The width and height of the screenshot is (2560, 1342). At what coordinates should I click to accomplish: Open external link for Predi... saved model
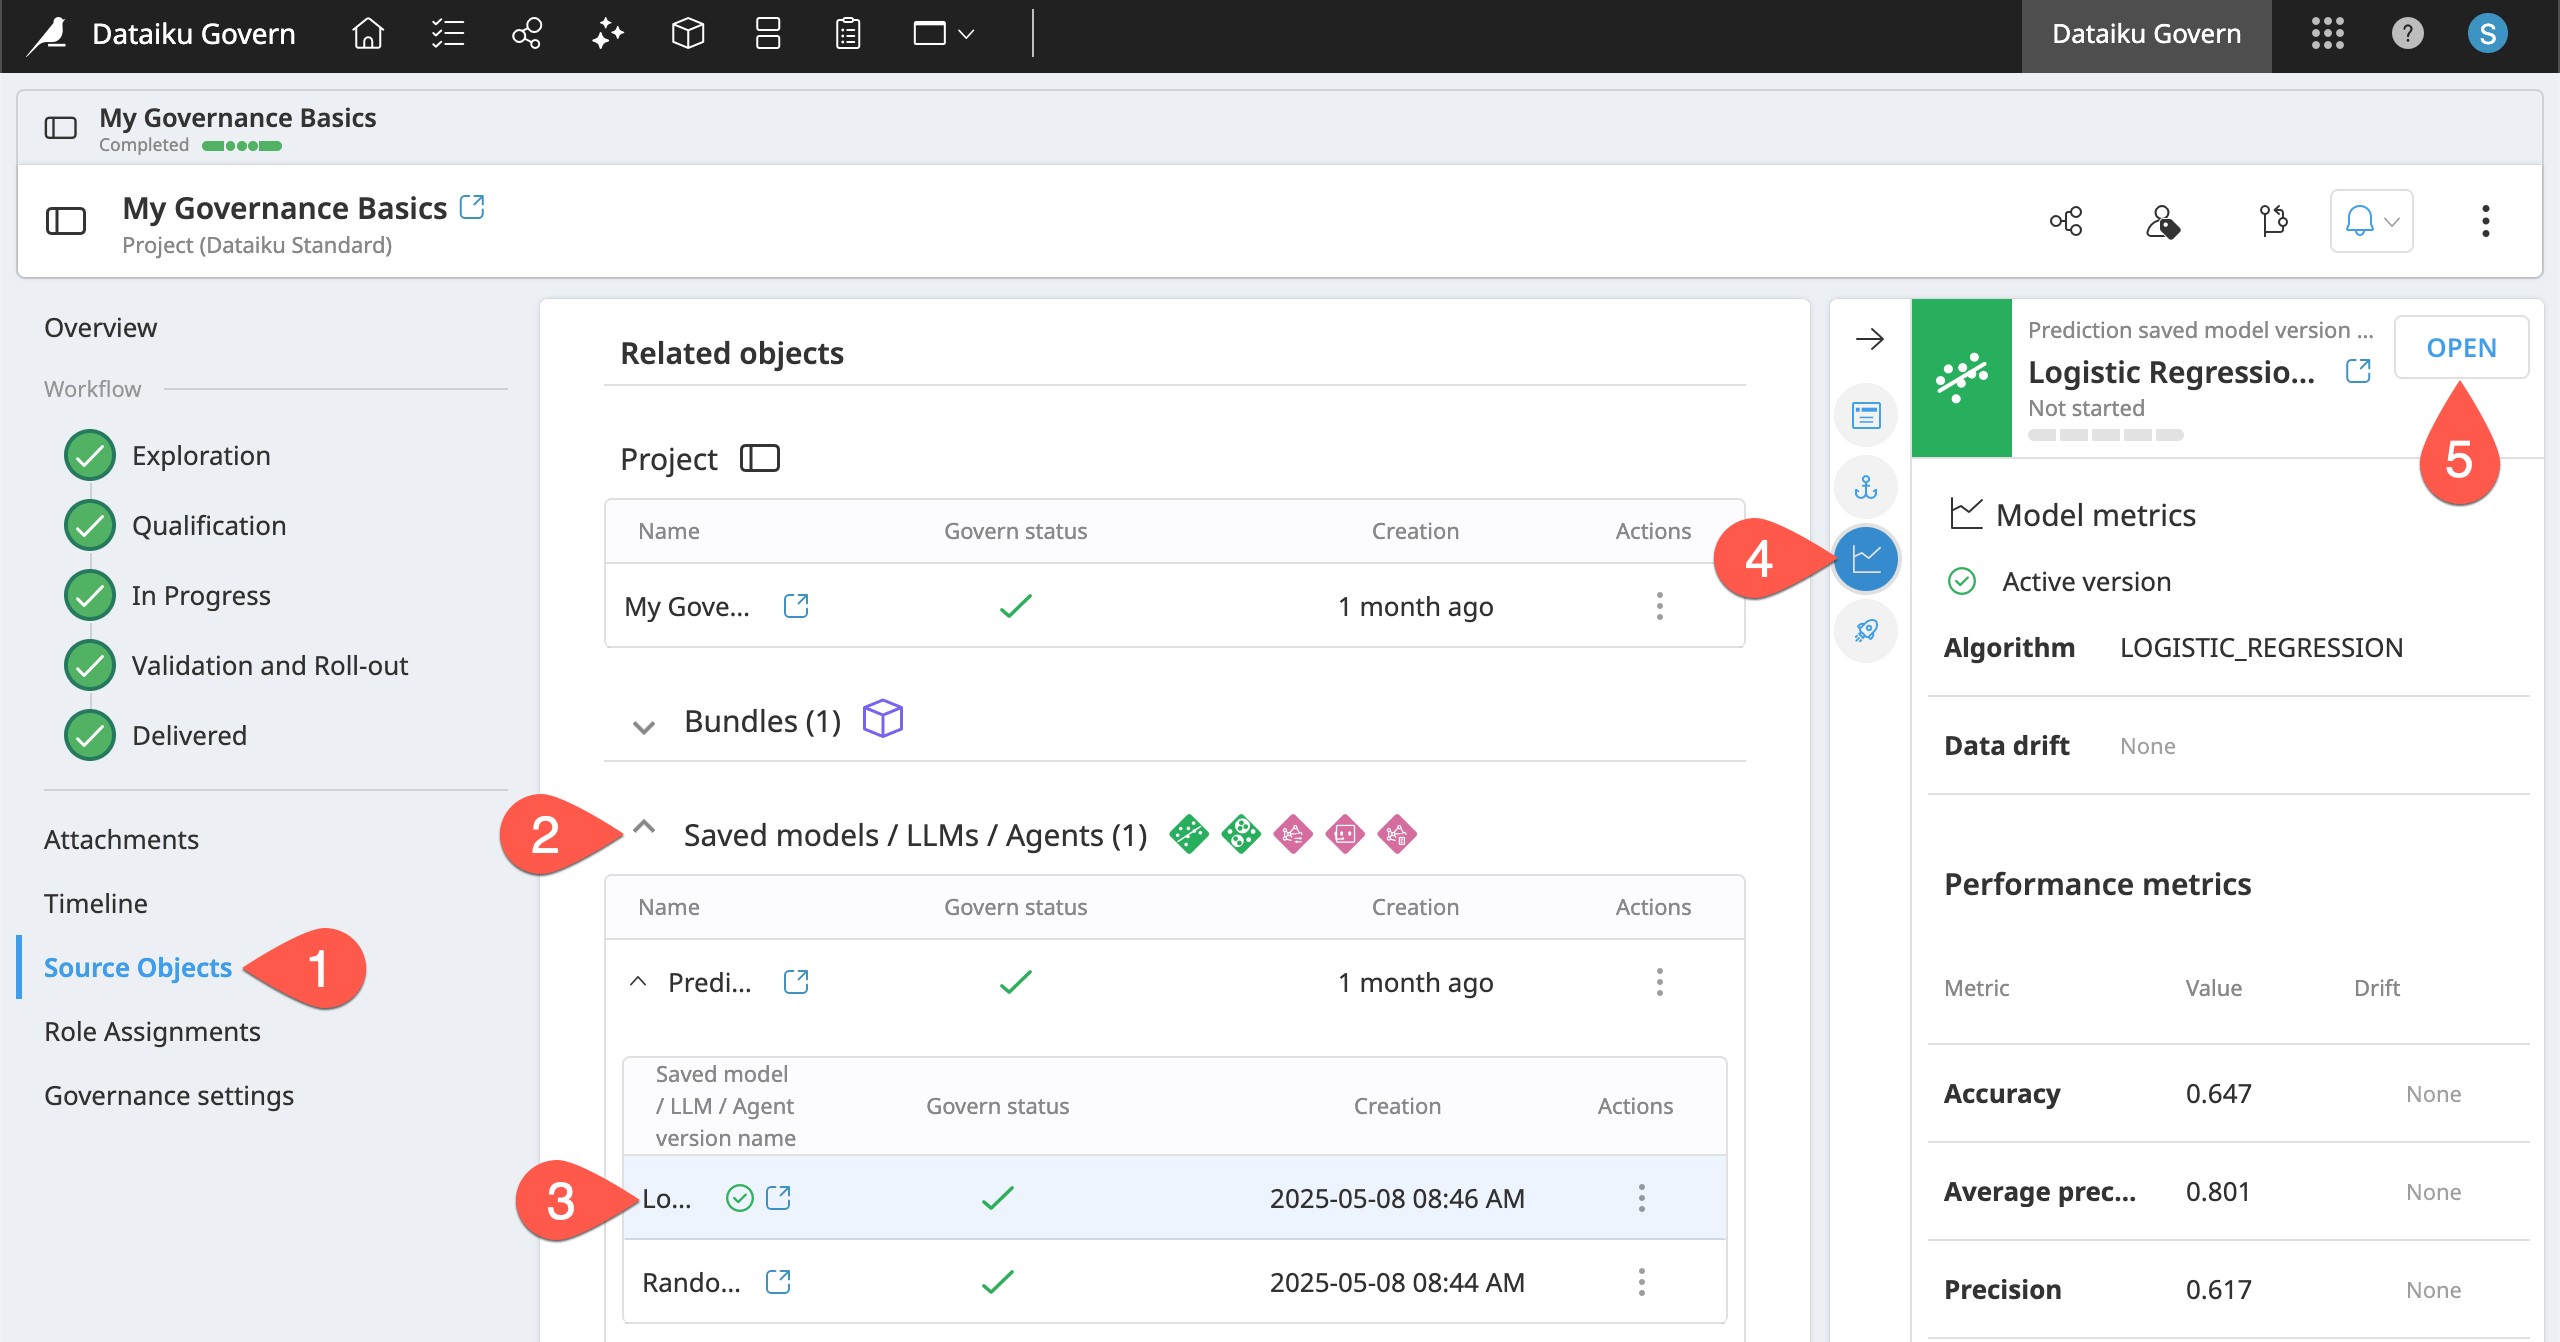(x=796, y=982)
